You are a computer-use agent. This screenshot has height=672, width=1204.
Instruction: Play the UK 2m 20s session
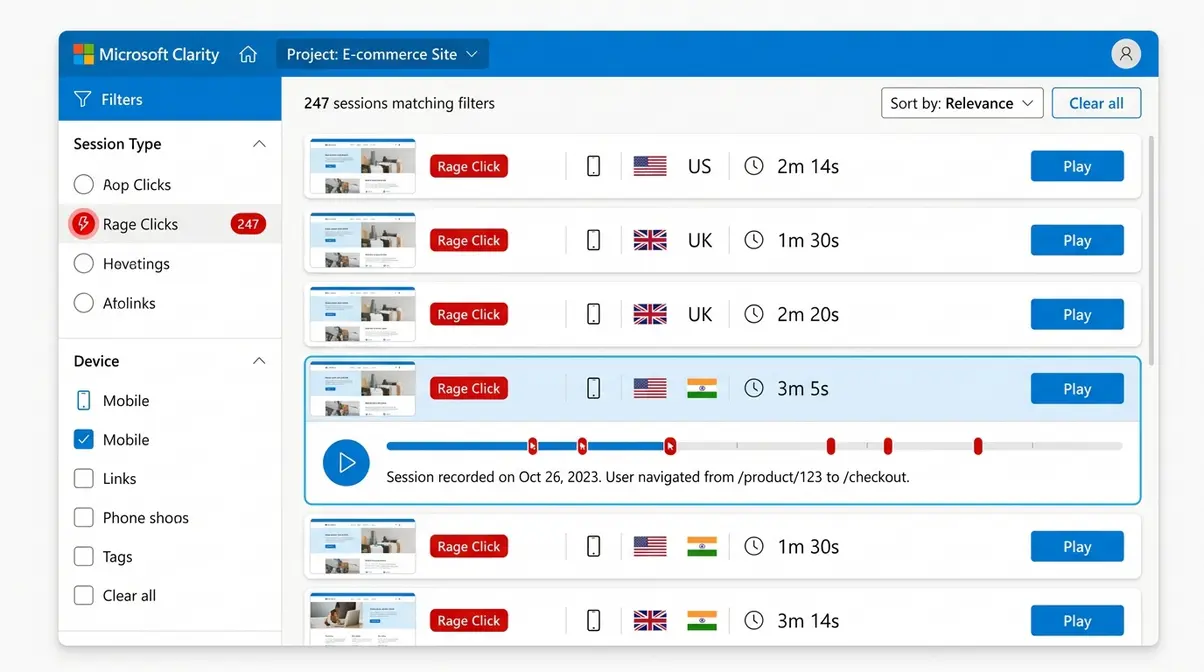[1077, 314]
